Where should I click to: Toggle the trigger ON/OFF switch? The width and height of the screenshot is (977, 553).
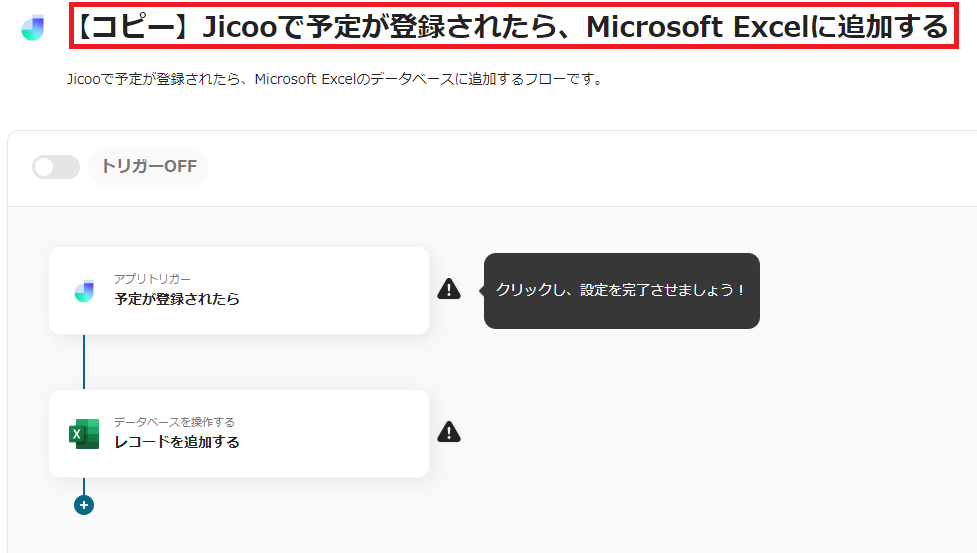click(x=56, y=167)
